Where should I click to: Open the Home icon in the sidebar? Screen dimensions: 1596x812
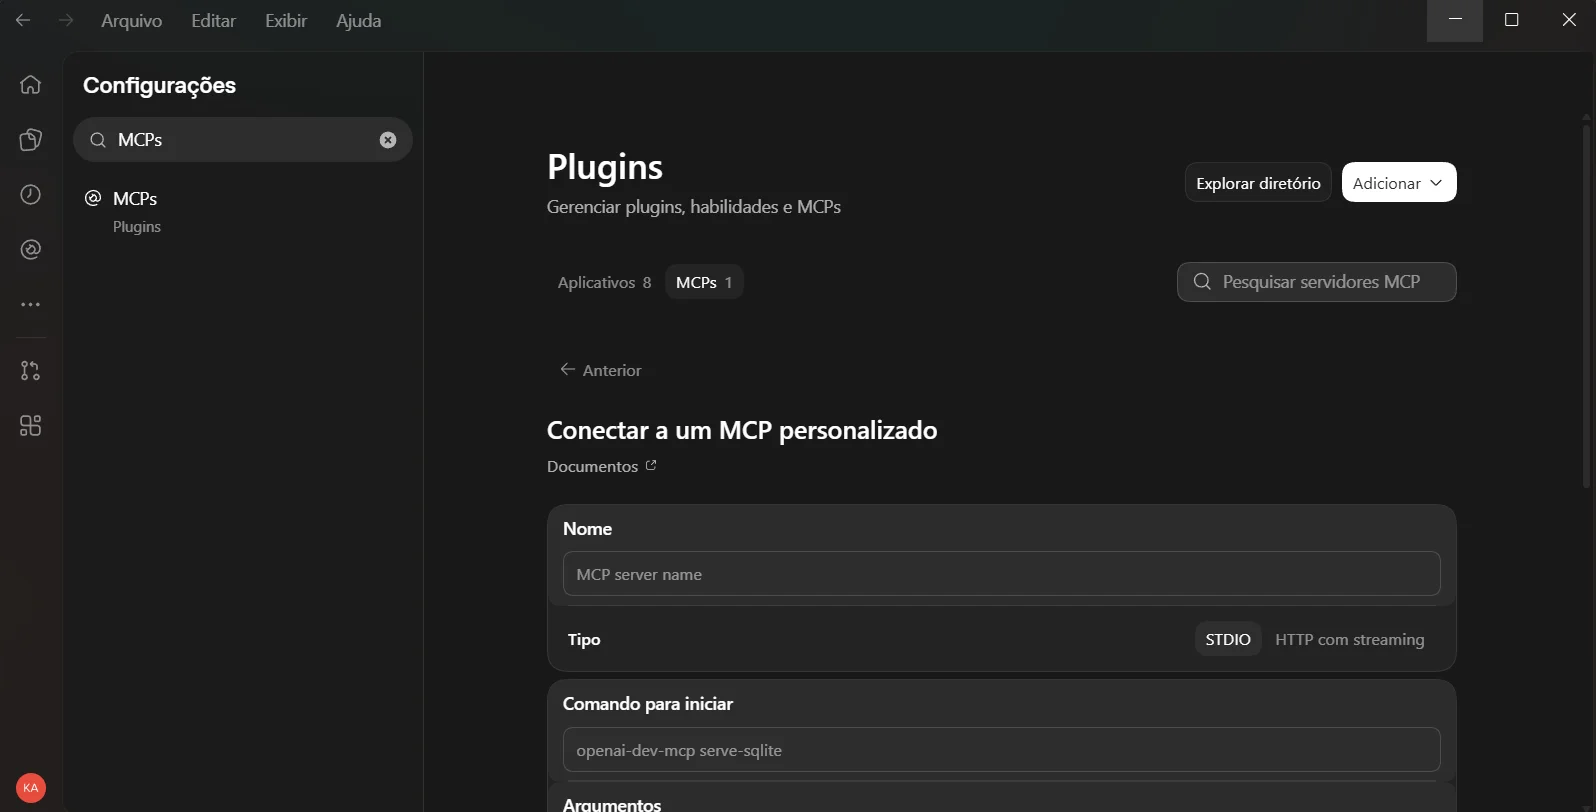pos(31,84)
